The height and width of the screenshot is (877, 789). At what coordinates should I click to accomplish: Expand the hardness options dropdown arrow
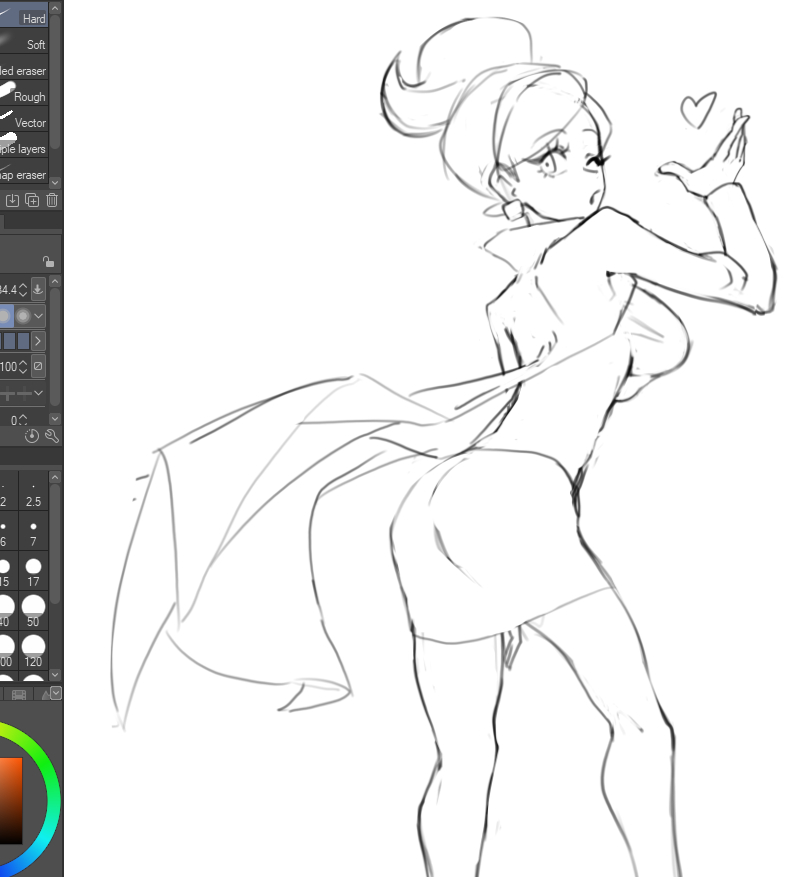tap(39, 316)
